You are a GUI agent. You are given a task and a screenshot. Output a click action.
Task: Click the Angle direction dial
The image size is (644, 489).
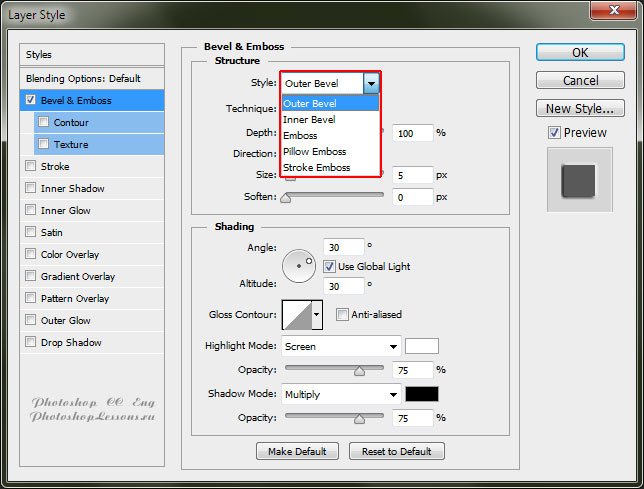[298, 265]
